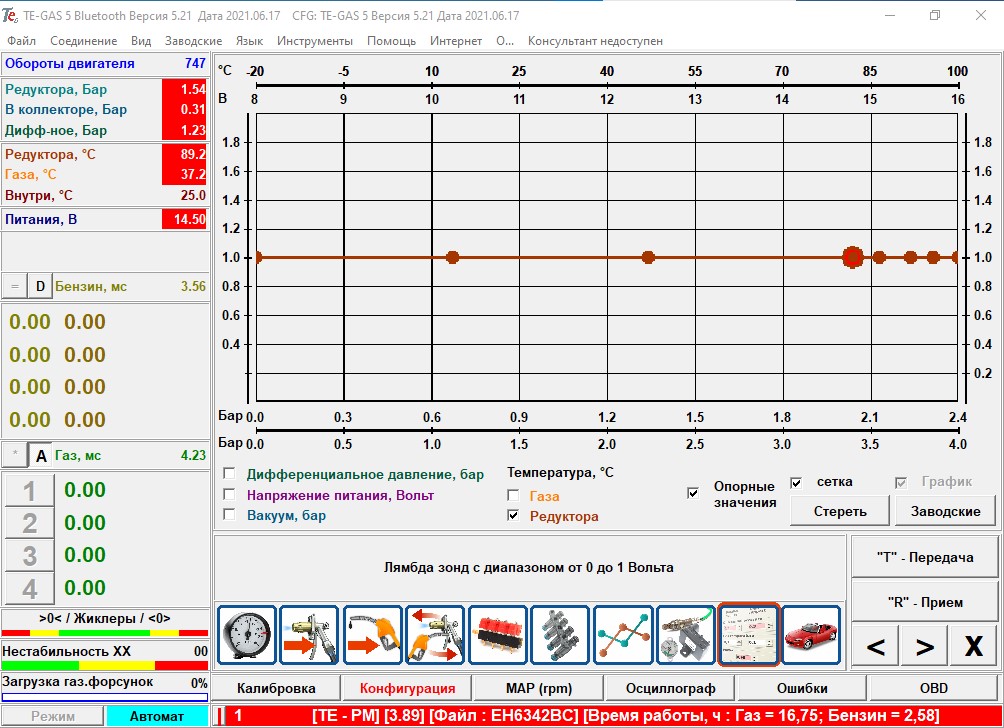Open the О... menu item
Image resolution: width=1004 pixels, height=728 pixels.
pos(505,41)
